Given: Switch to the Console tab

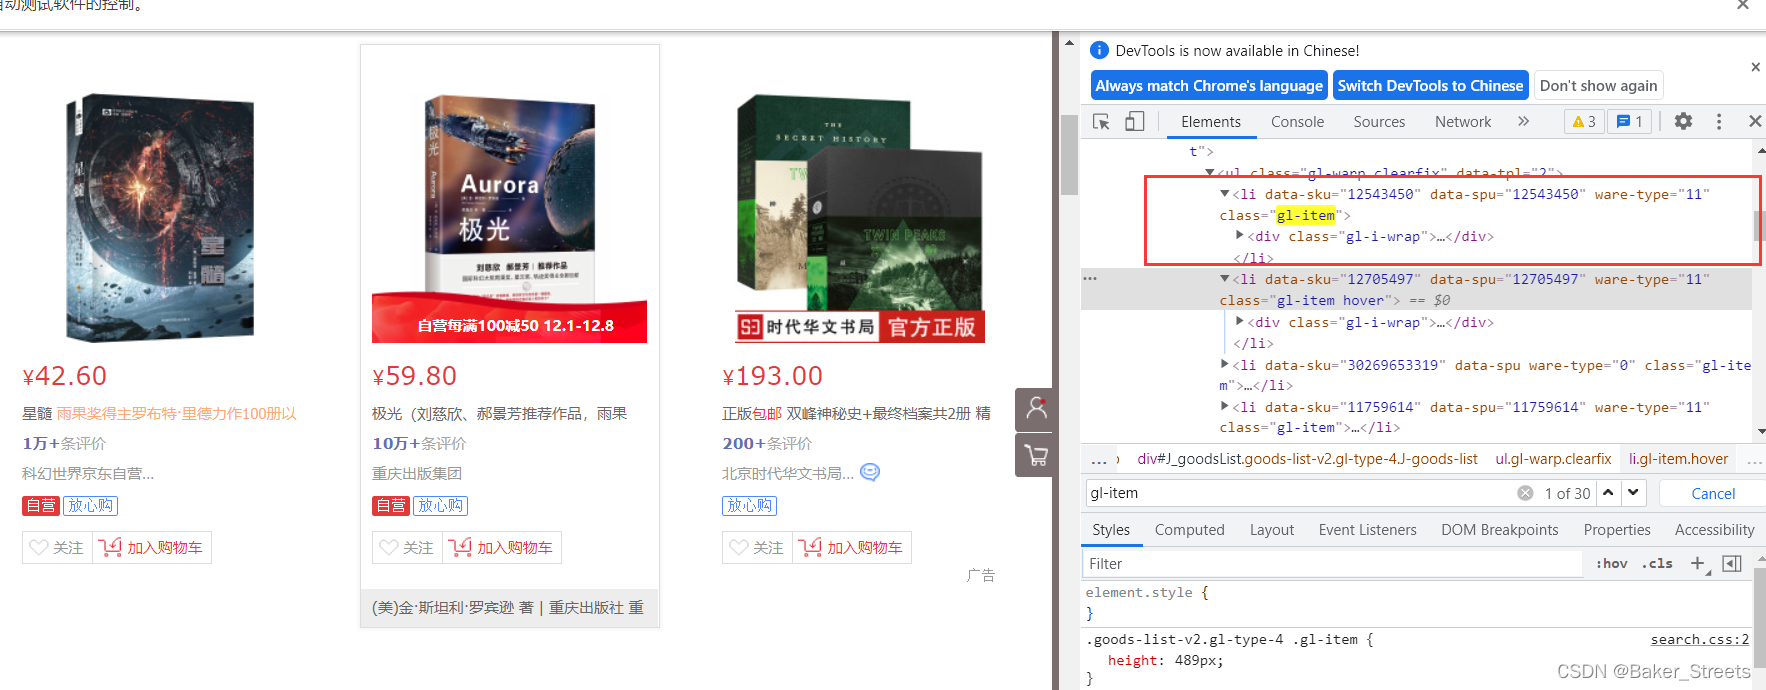Looking at the screenshot, I should pyautogui.click(x=1297, y=121).
